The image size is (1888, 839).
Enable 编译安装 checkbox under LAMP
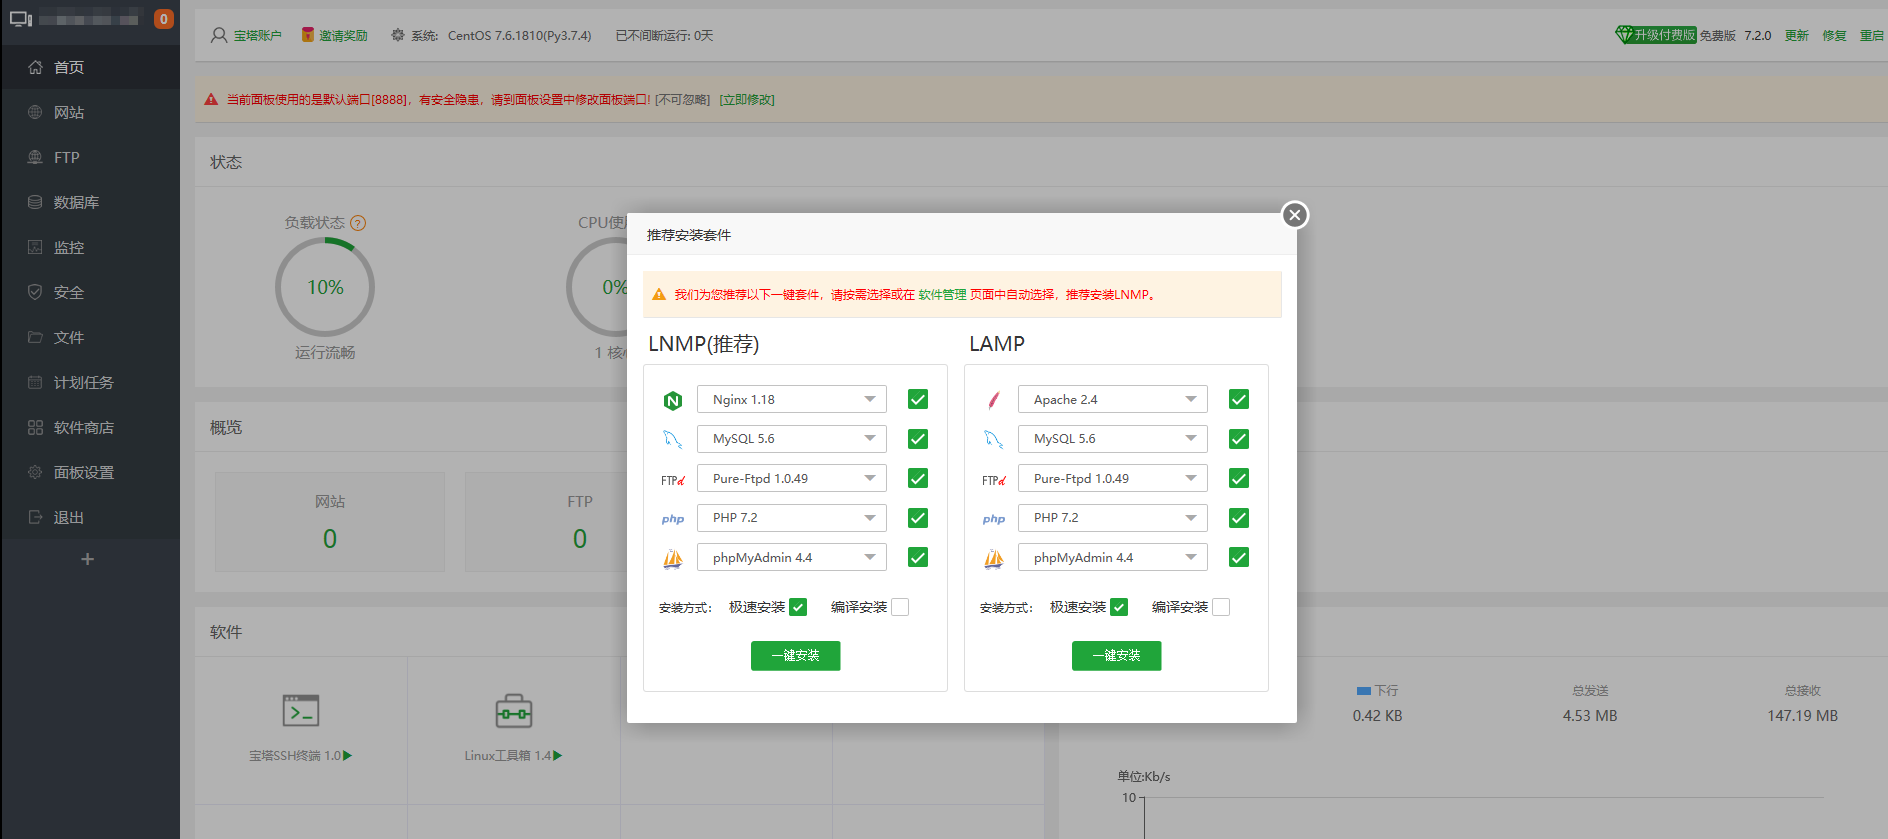1221,607
